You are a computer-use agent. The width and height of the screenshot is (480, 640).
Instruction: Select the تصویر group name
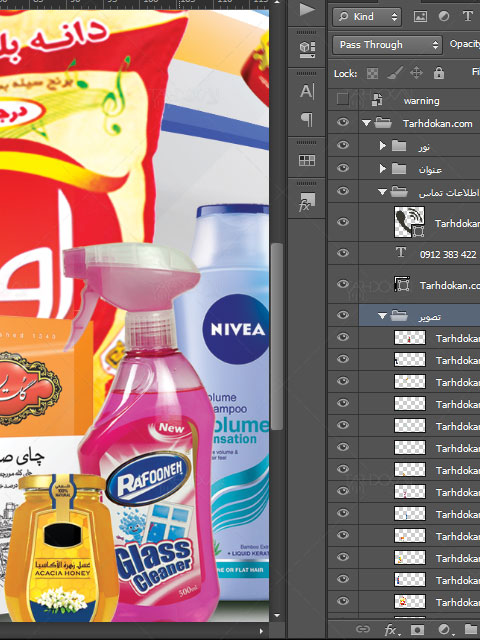(x=429, y=317)
